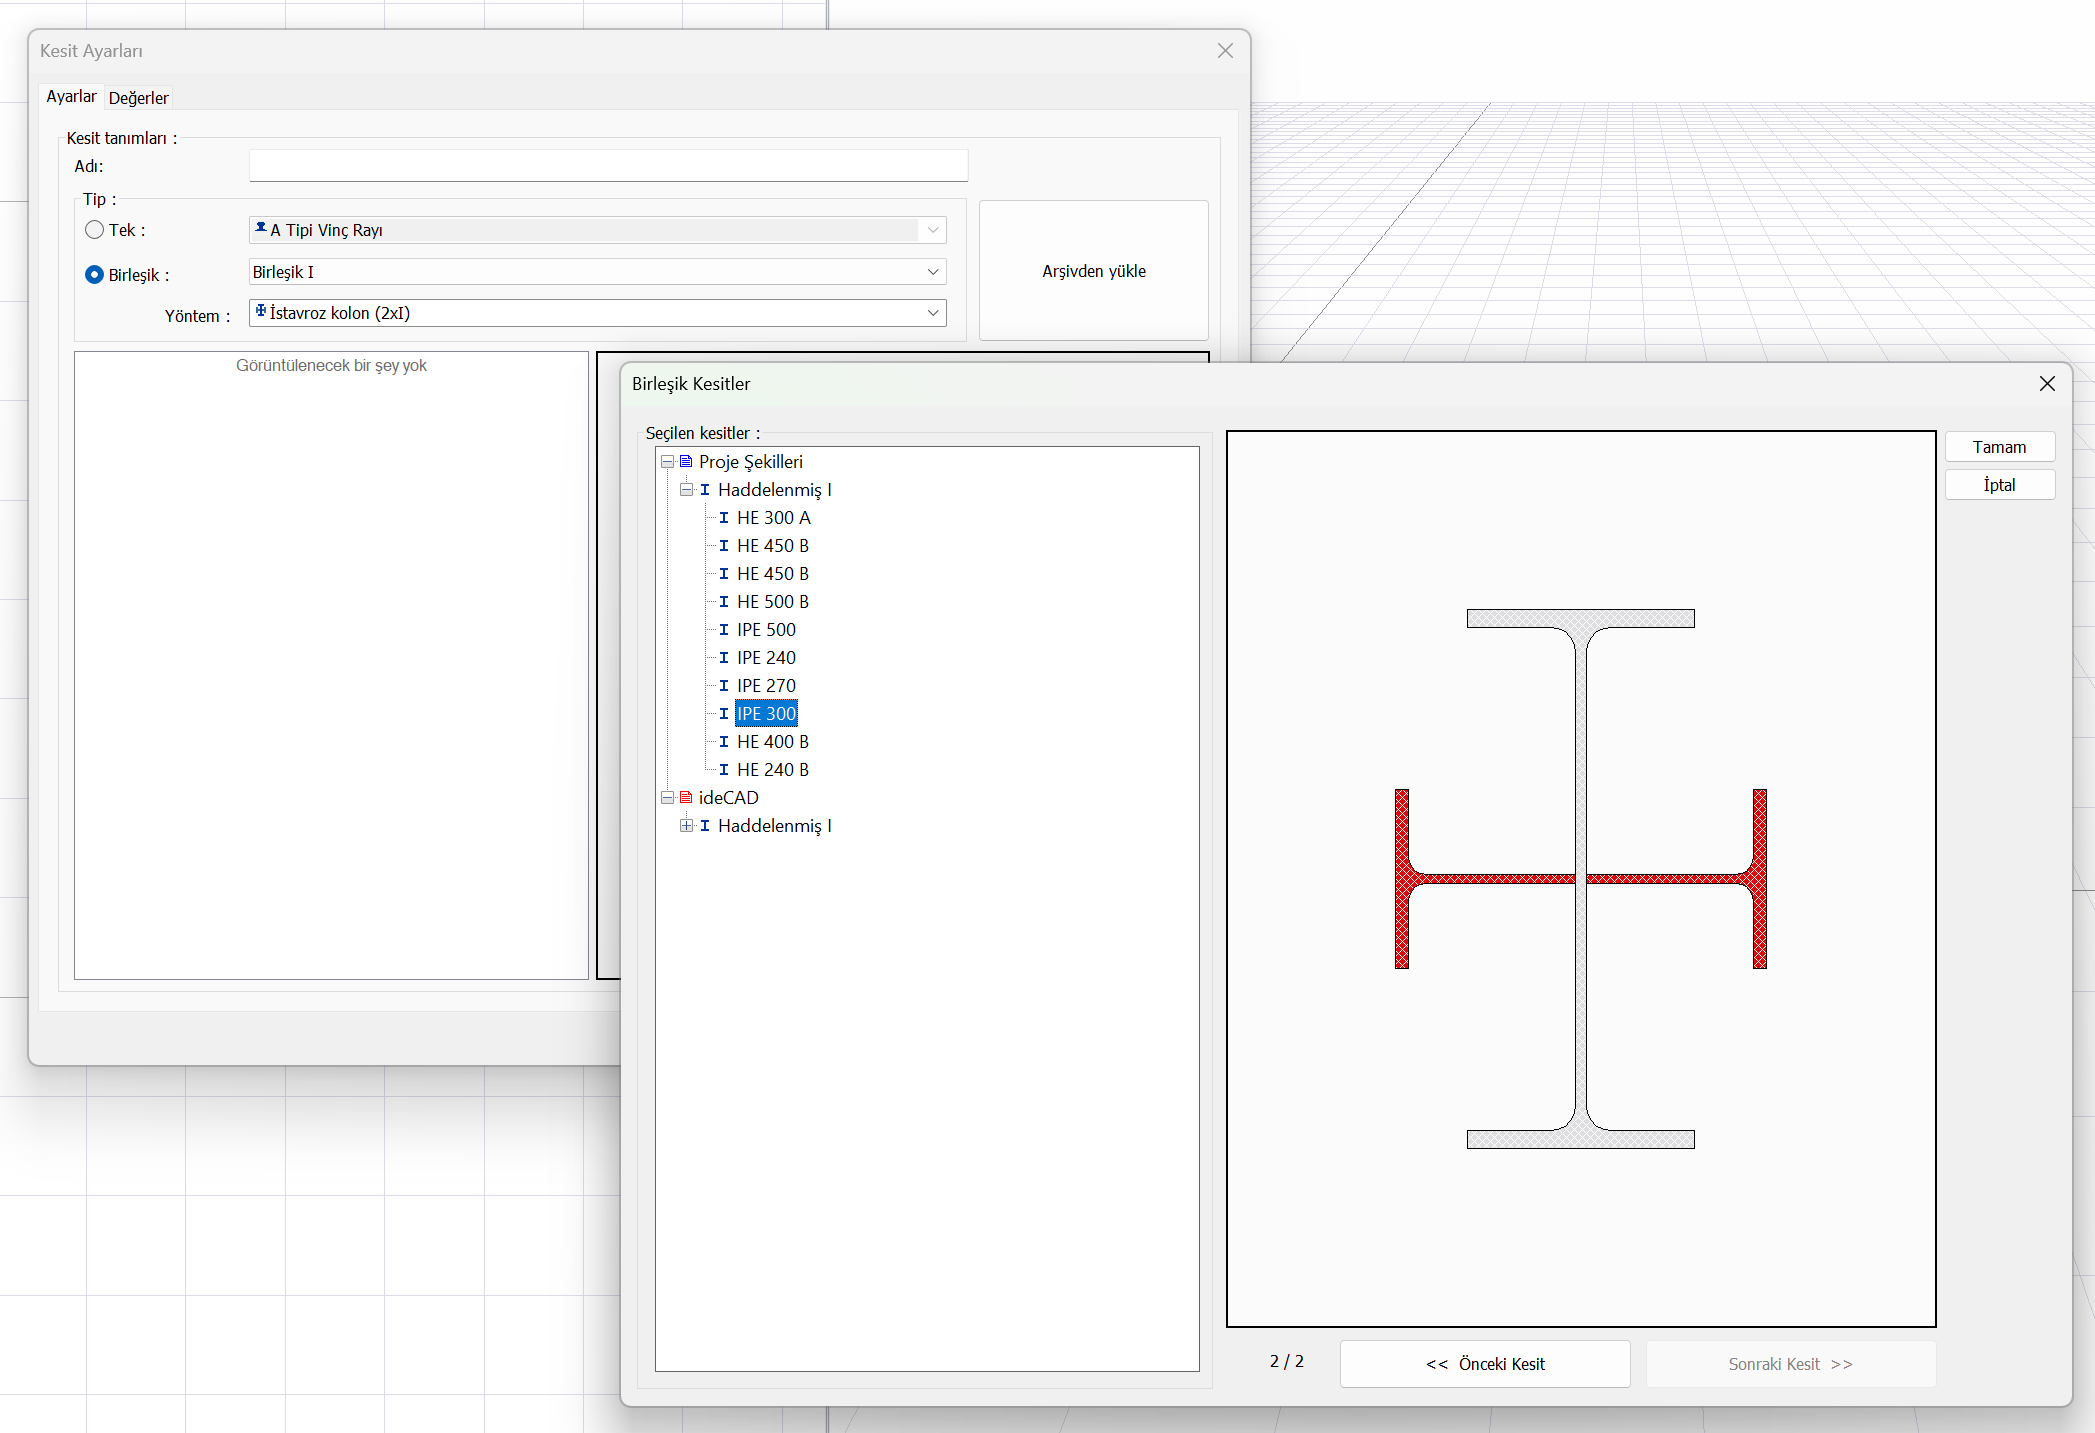Click the blue Proje Şekilleri folder icon
The width and height of the screenshot is (2095, 1433).
tap(686, 461)
